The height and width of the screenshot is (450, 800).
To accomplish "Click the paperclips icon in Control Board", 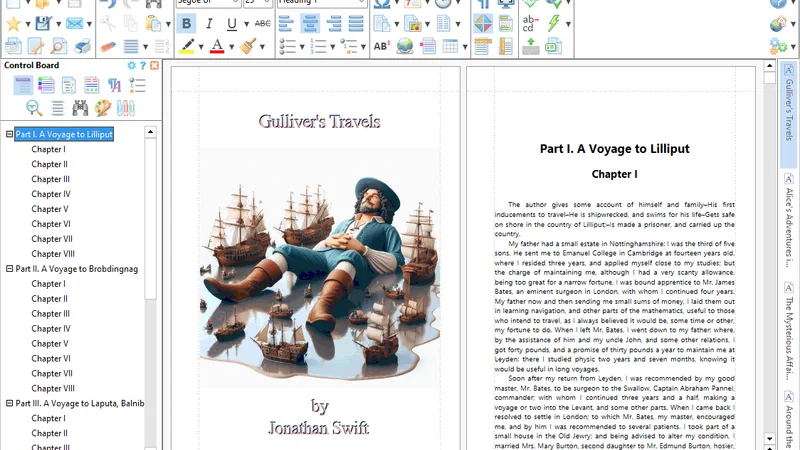I will point(127,107).
